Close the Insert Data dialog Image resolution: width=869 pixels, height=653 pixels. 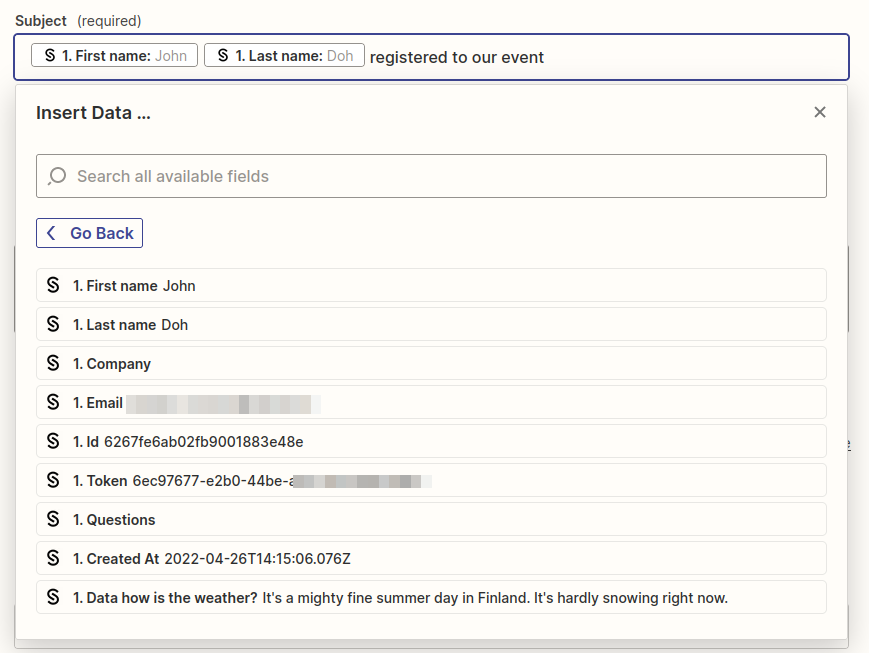tap(820, 112)
